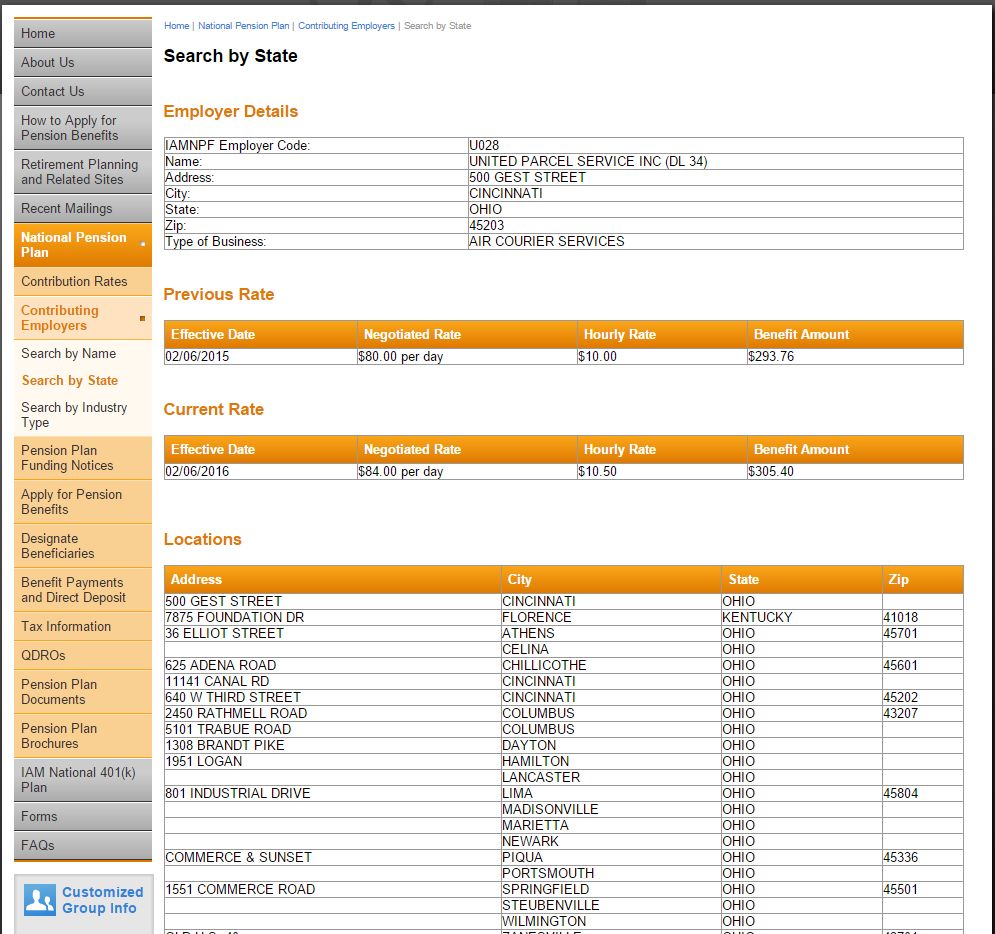Image resolution: width=995 pixels, height=934 pixels.
Task: Click the Search by State breadcrumb text
Action: click(437, 26)
